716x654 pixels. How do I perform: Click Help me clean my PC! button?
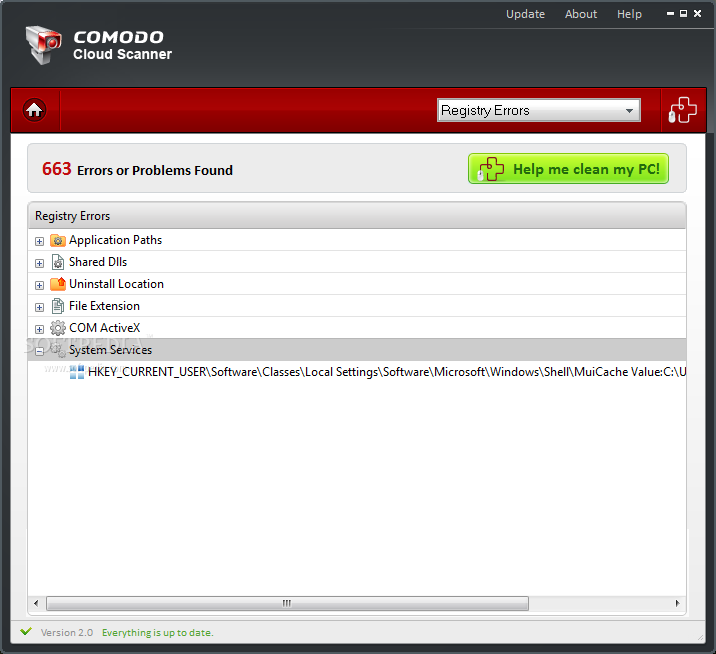(568, 169)
